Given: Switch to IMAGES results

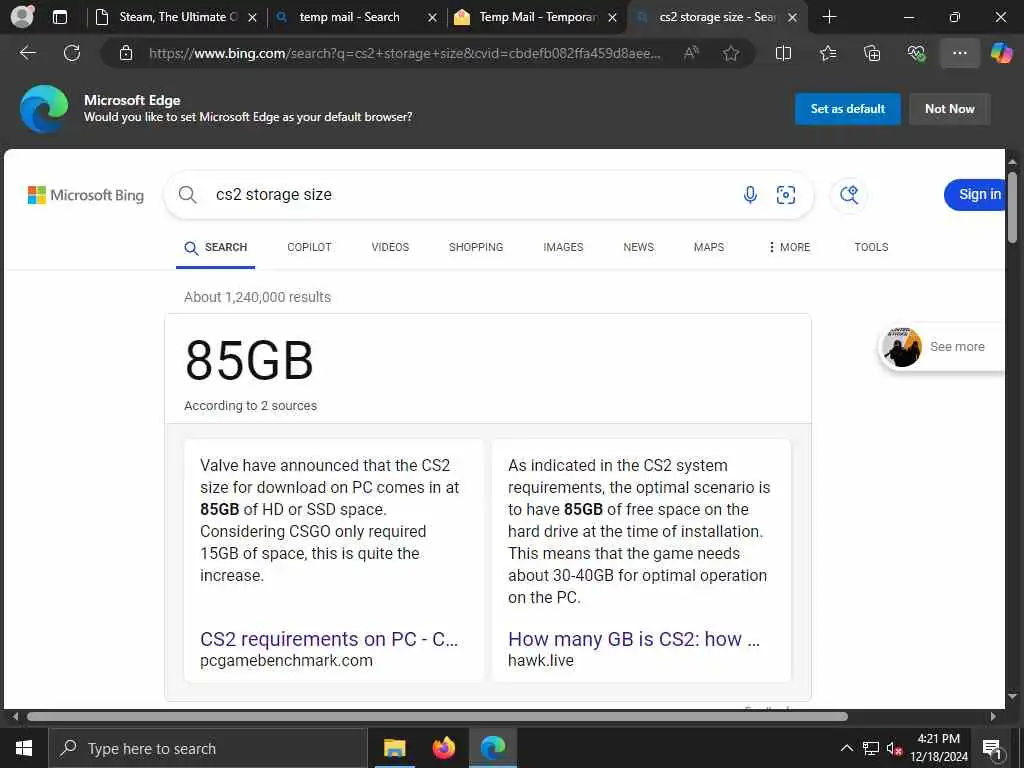Looking at the screenshot, I should coord(563,248).
